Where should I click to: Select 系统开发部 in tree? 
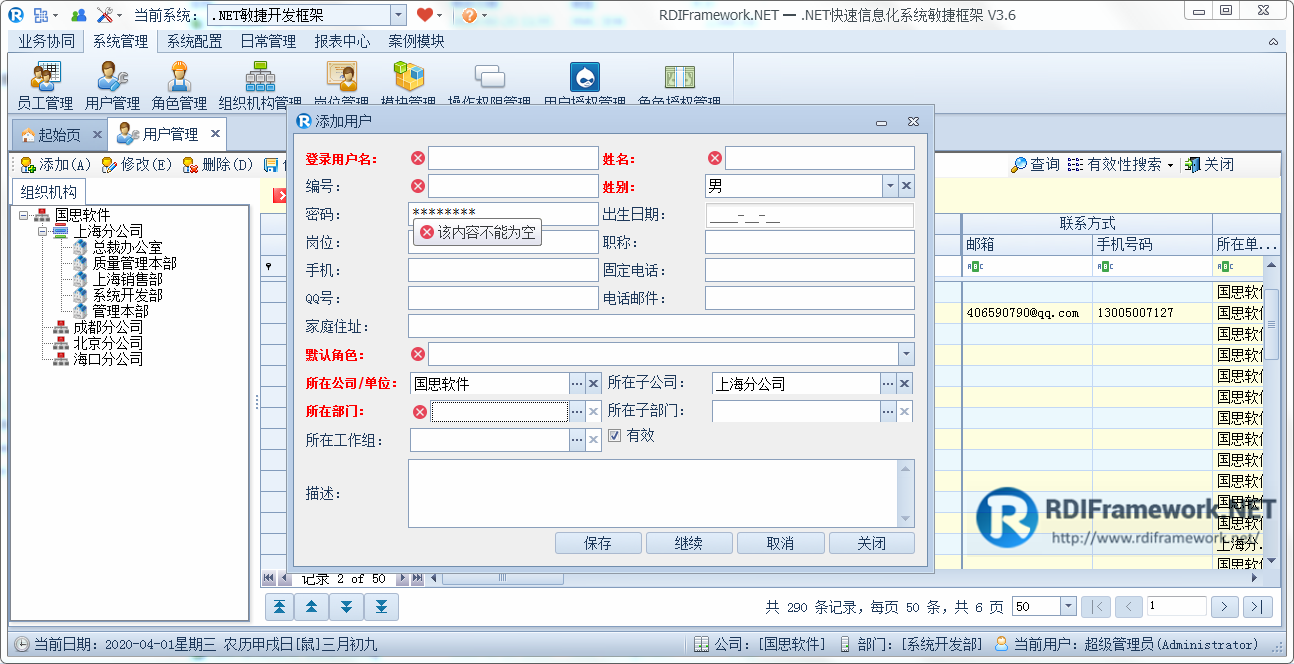tap(128, 295)
